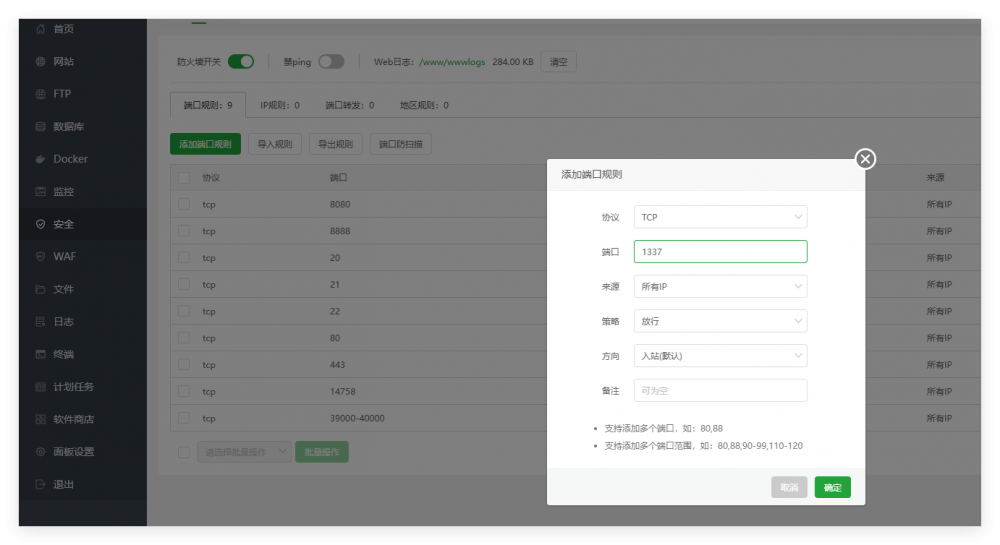Viewport: 1000px width, 545px height.
Task: Toggle the firewall switch (防火墙开关) off
Action: pos(241,62)
